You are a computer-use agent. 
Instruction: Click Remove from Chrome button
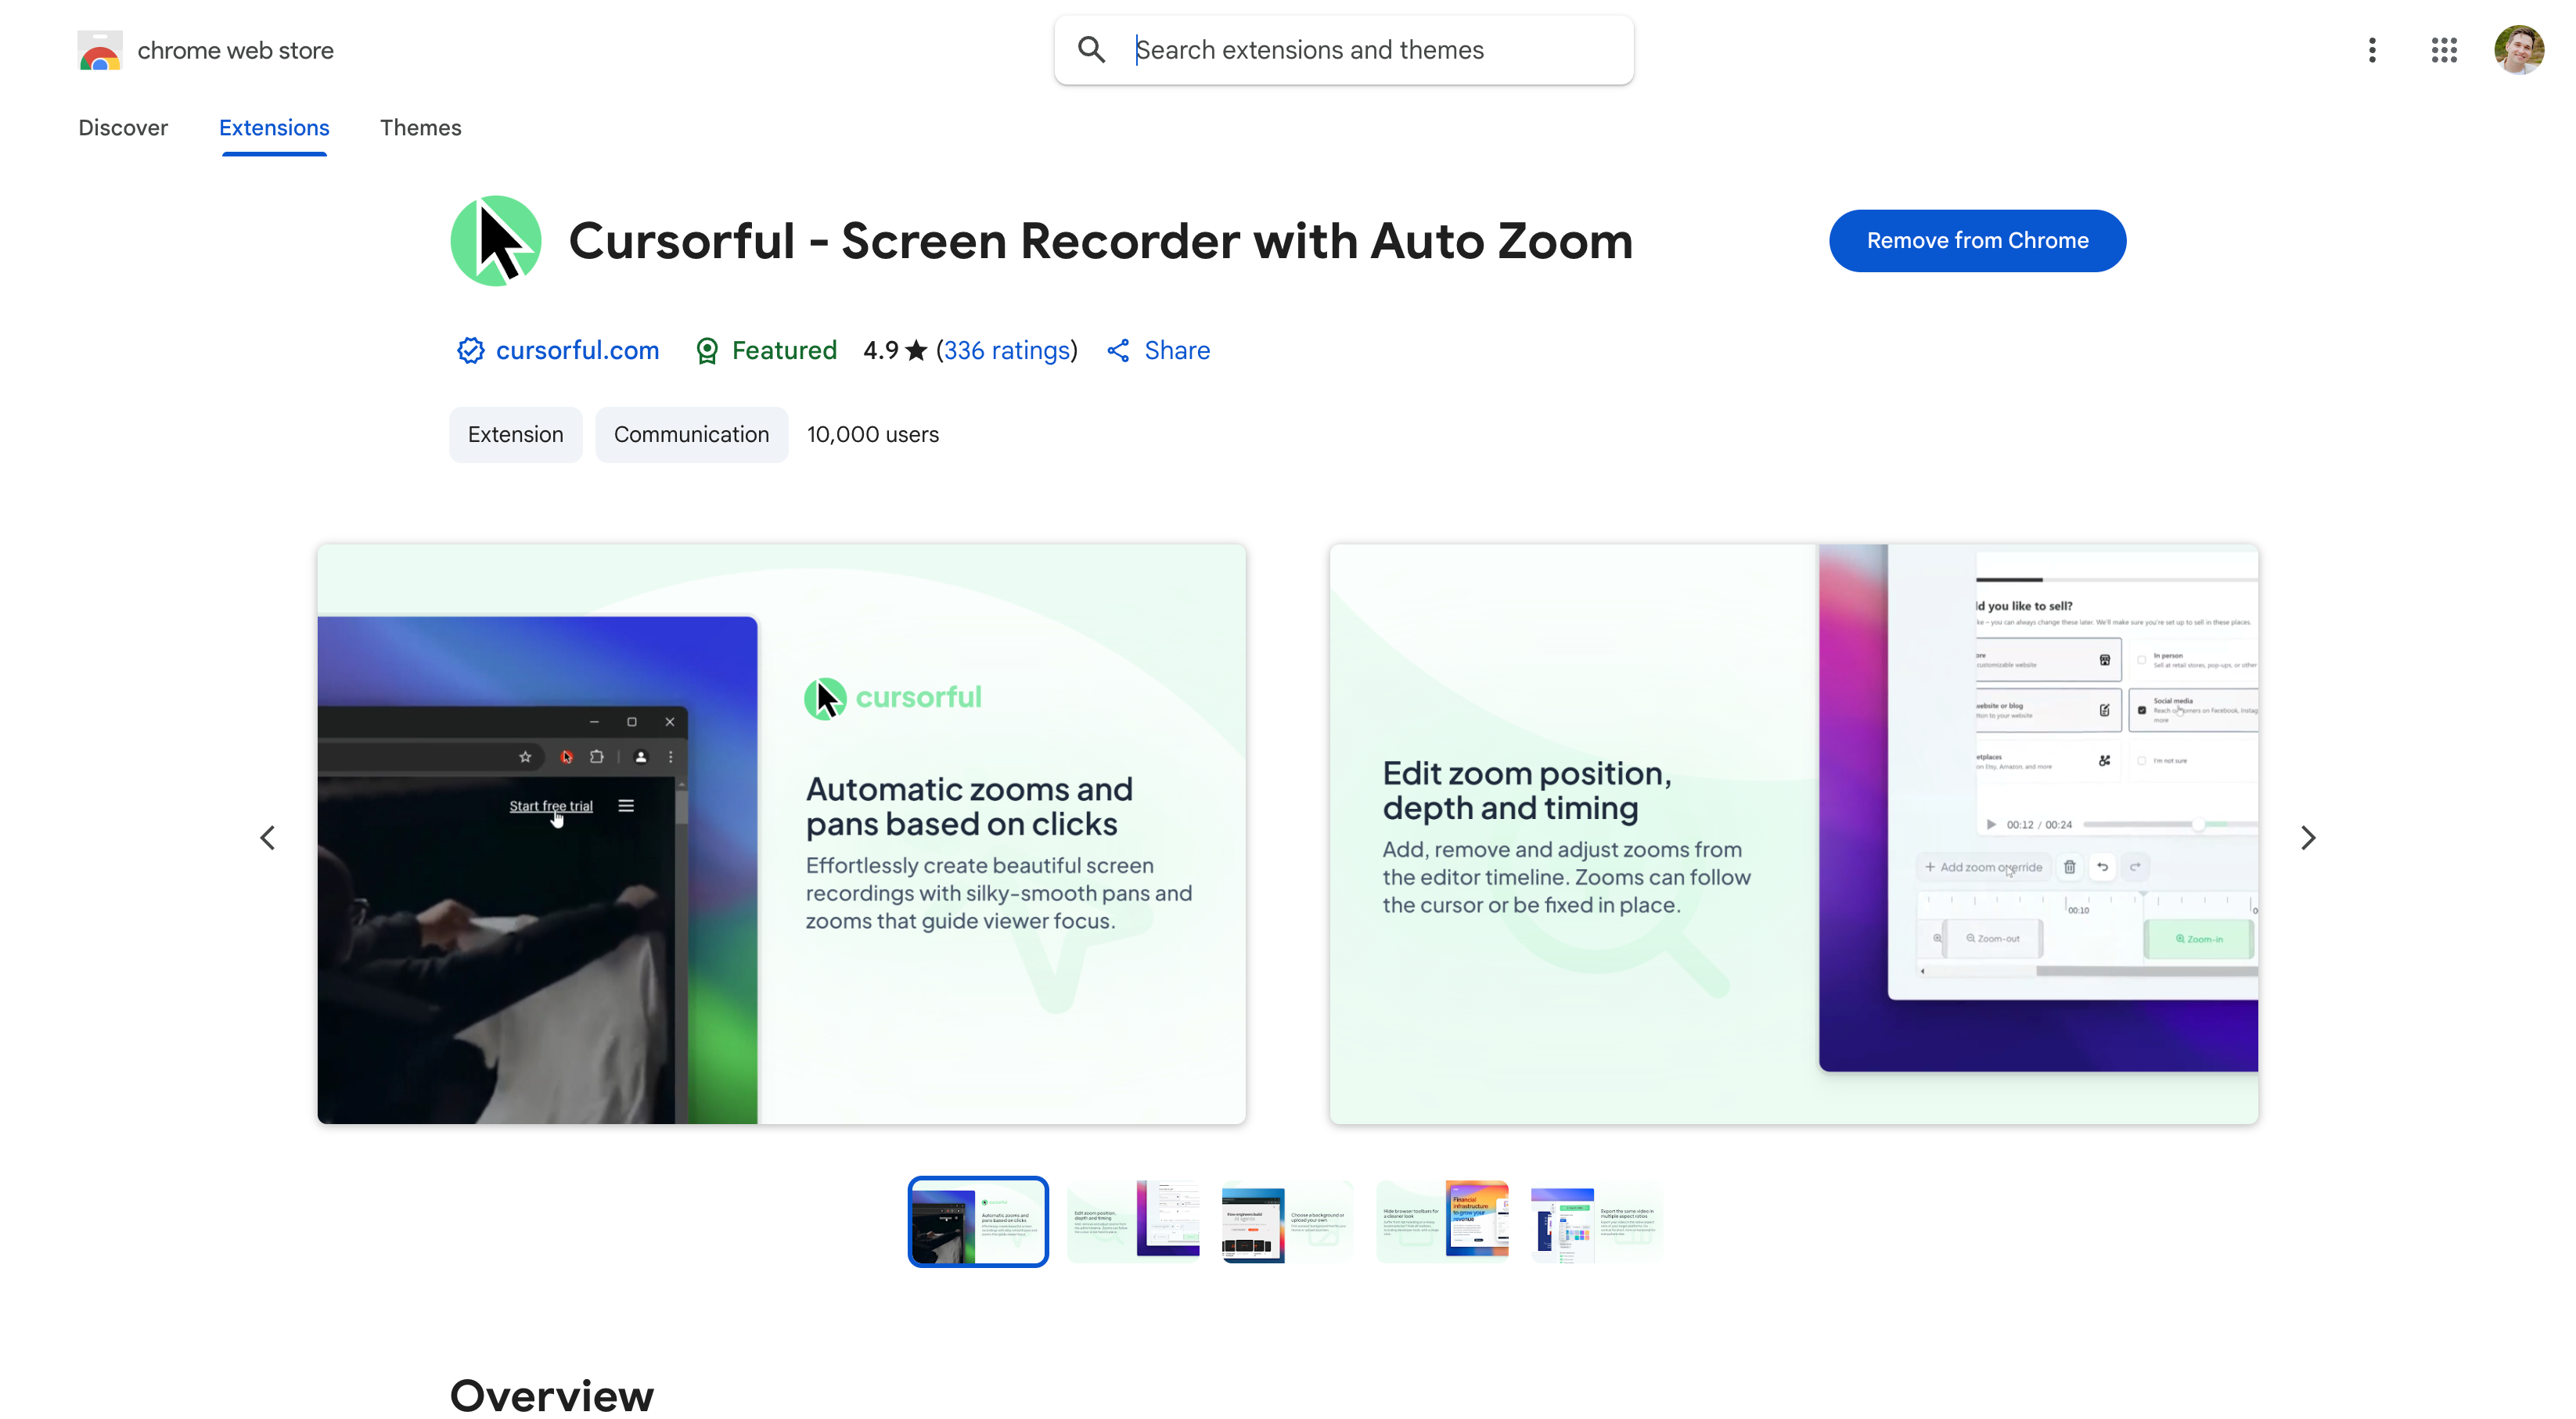[x=1977, y=241]
